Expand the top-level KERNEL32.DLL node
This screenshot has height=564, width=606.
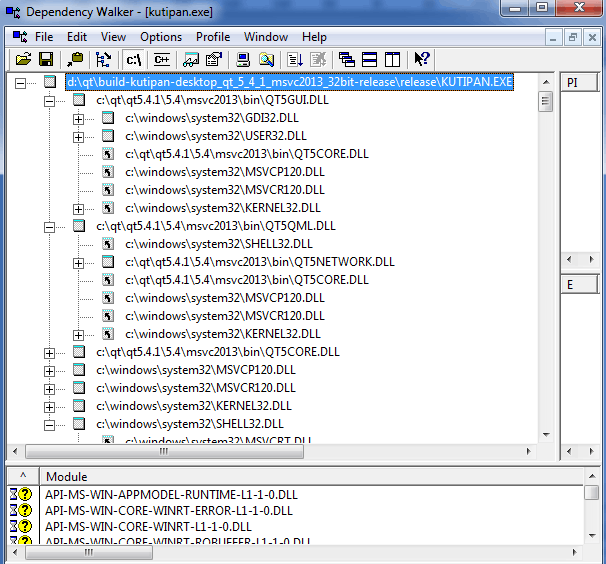(49, 407)
